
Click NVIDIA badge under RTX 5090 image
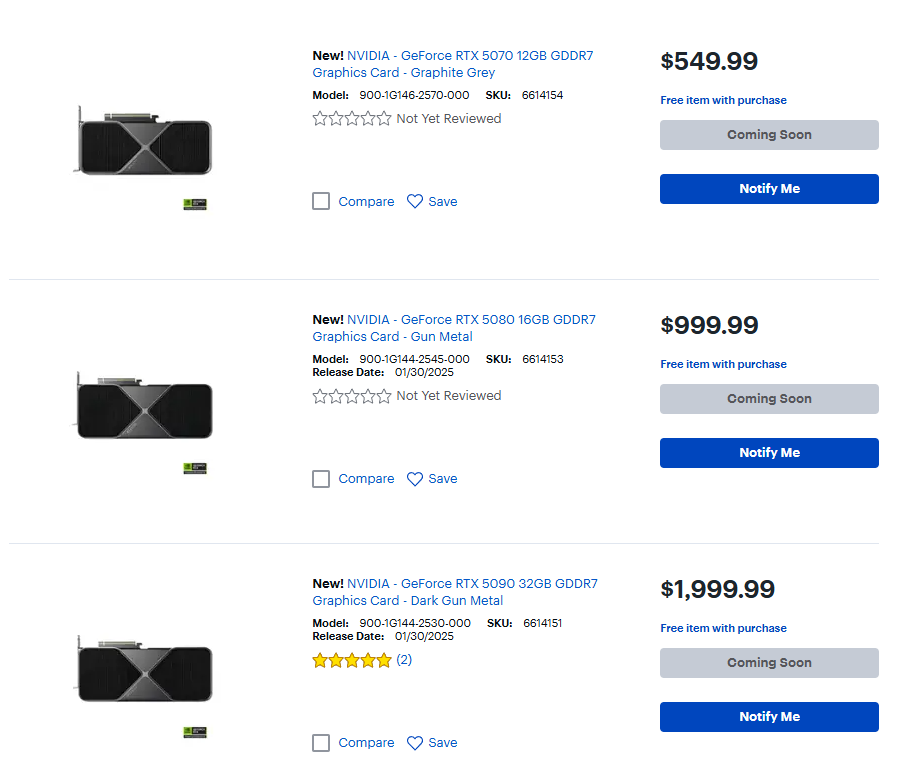[195, 732]
